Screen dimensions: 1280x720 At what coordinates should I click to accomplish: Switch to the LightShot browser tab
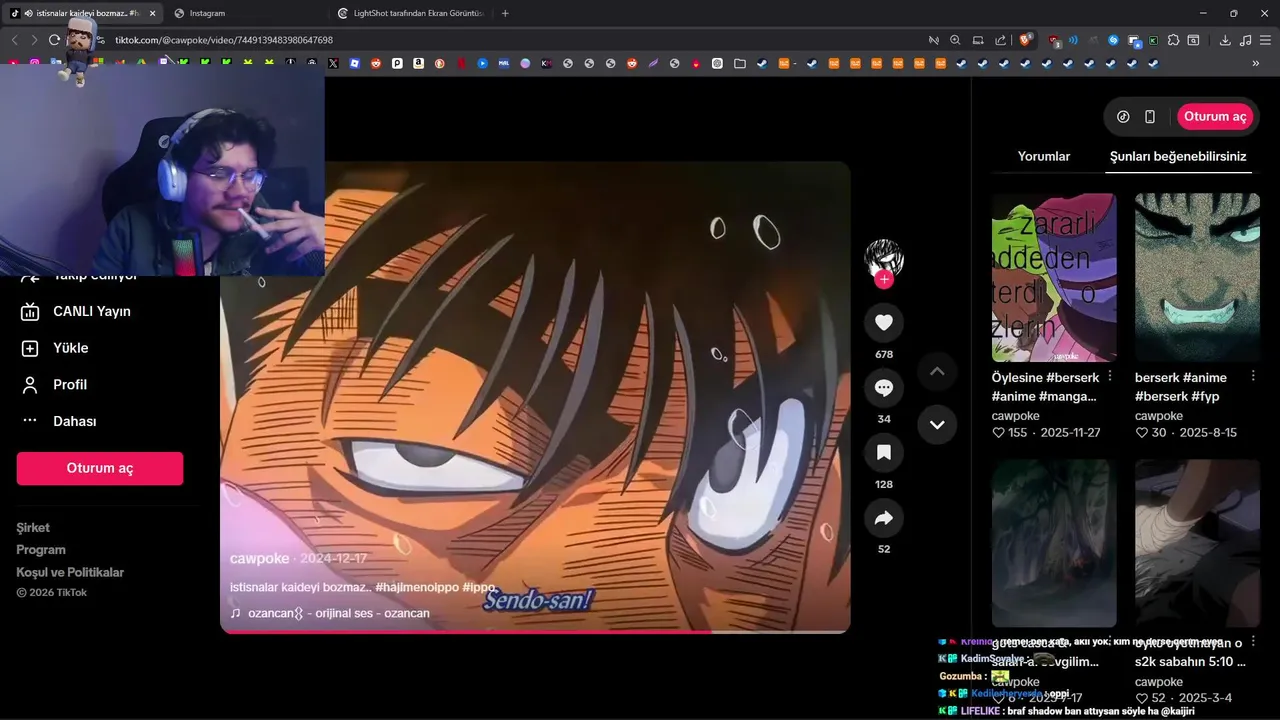pos(411,13)
